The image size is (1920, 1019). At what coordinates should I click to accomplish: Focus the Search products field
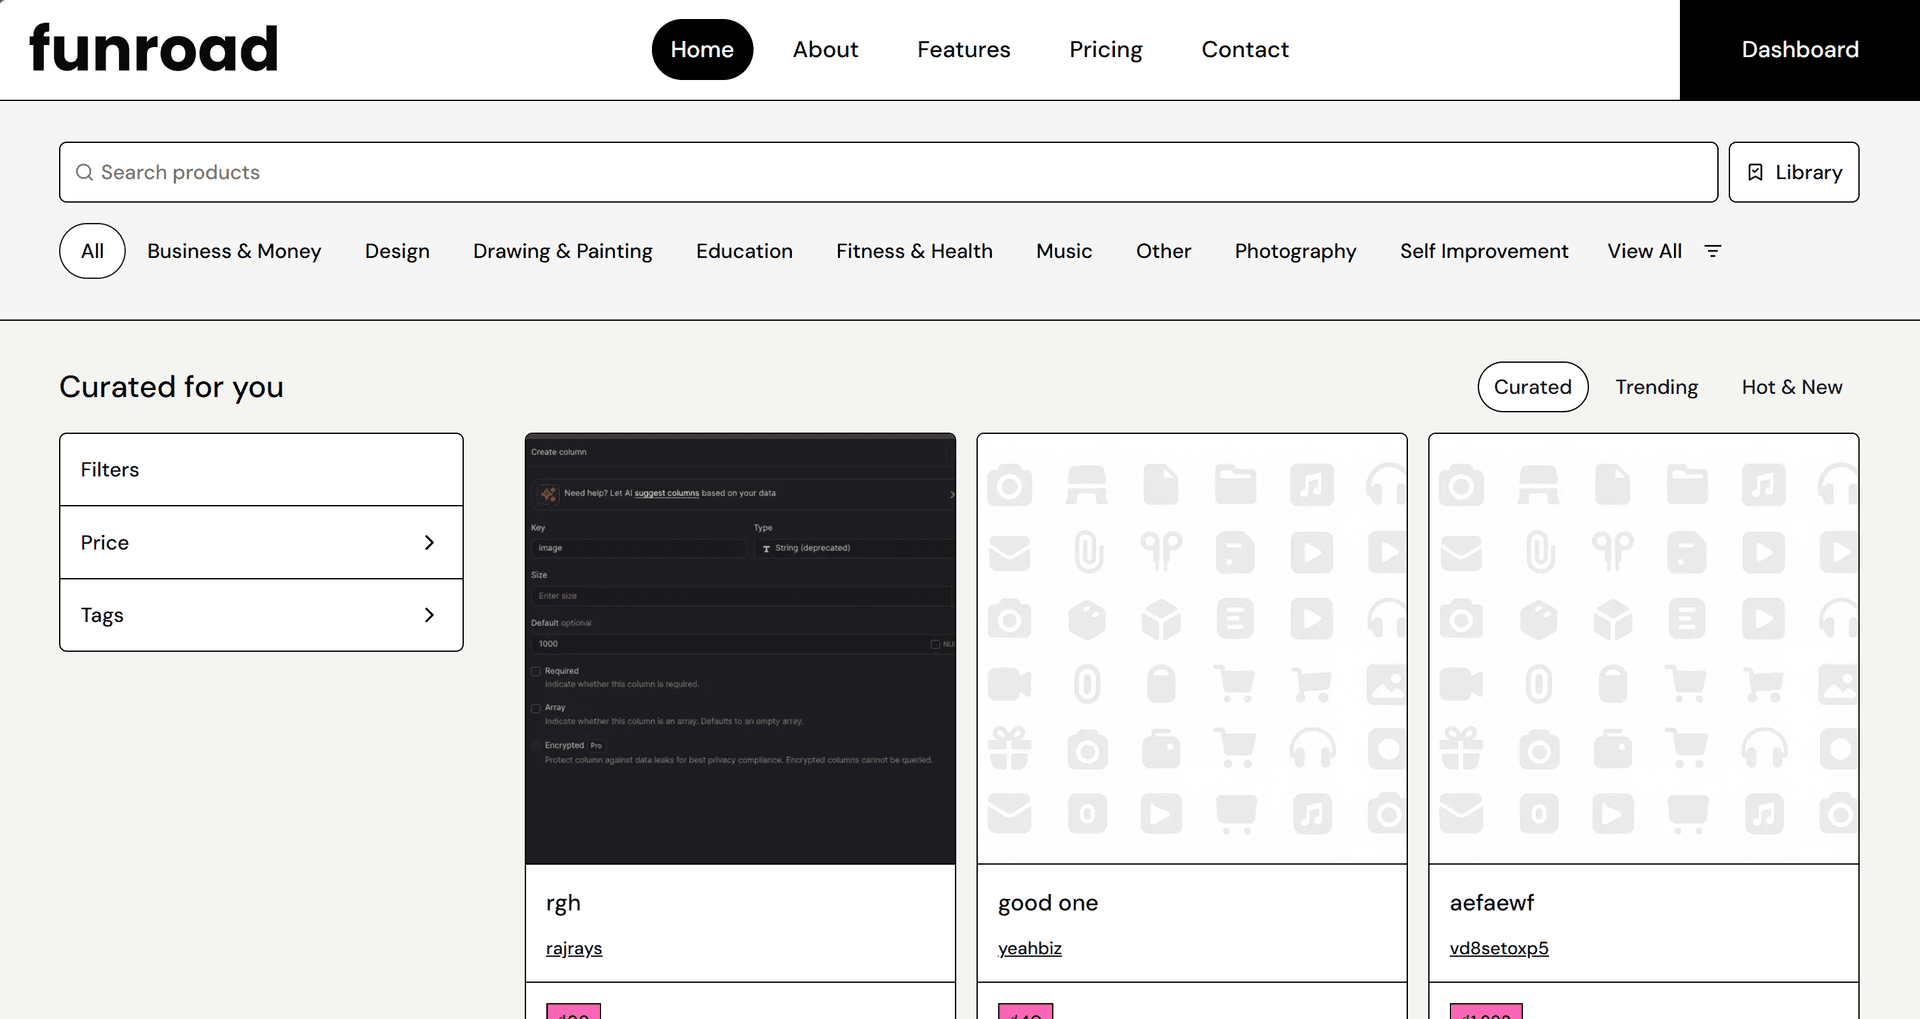click(888, 172)
